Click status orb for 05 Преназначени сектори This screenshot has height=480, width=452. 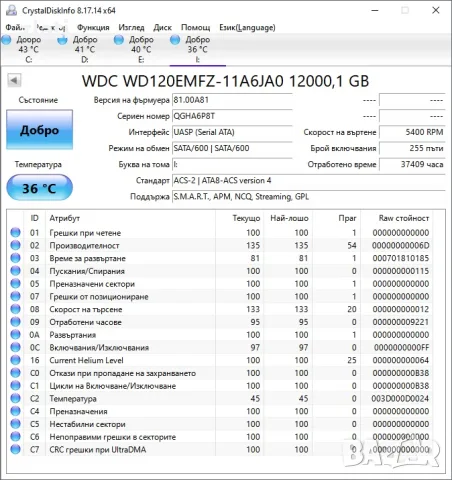pos(15,283)
